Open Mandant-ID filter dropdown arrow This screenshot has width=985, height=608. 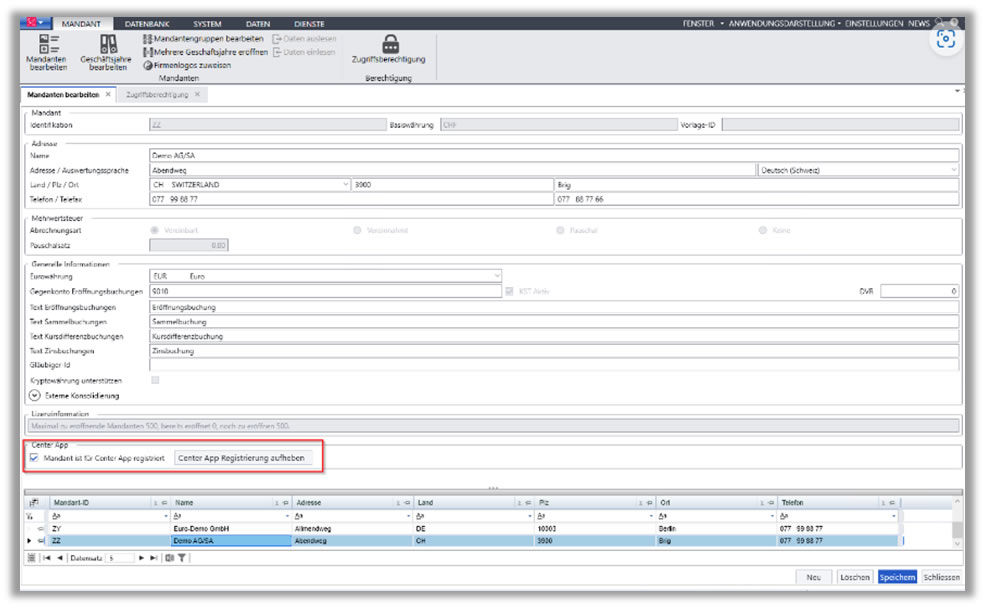[166, 516]
